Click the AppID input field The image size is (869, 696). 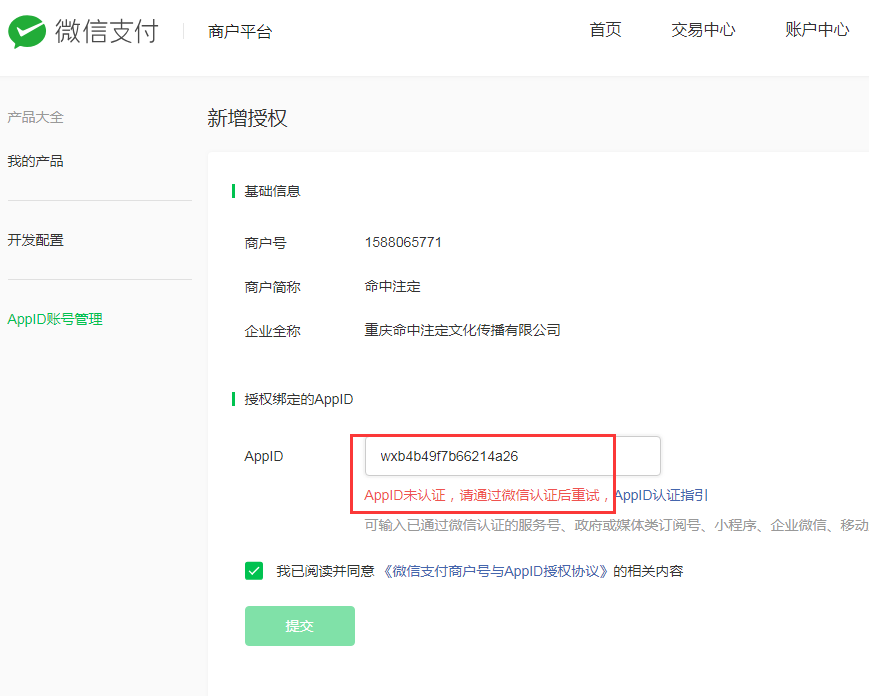click(513, 456)
